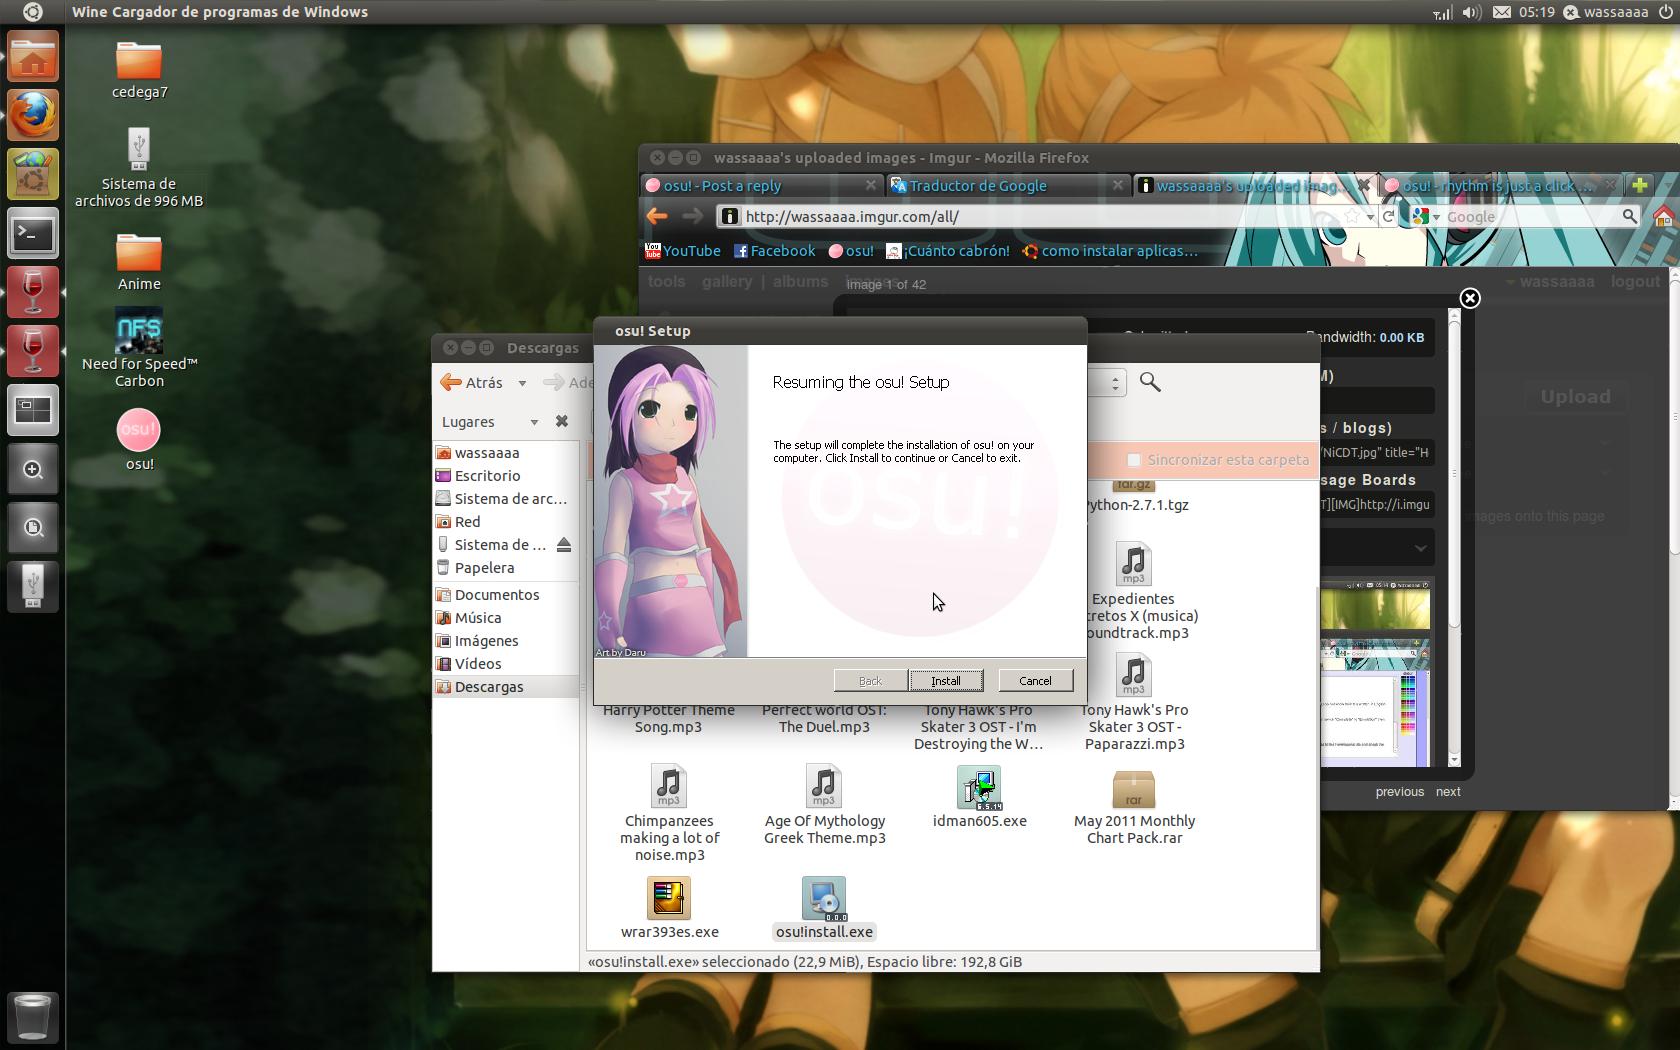Open wassaaaa user menu in top panel

[x=1606, y=12]
